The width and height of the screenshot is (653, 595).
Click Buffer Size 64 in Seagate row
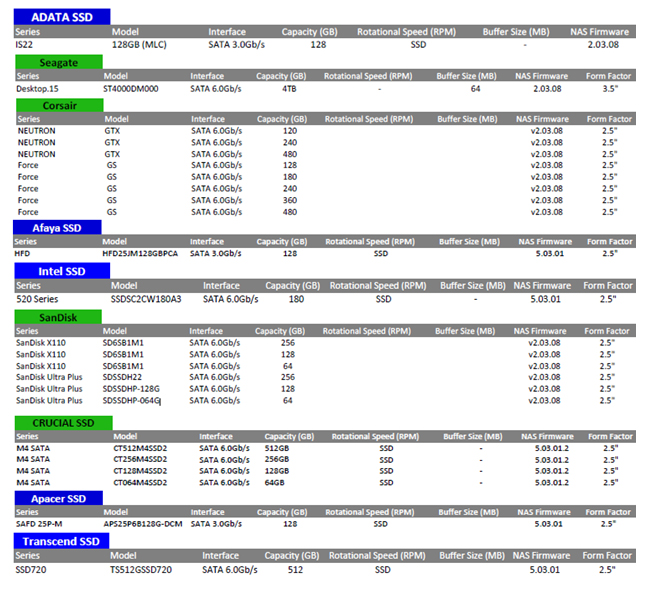476,89
